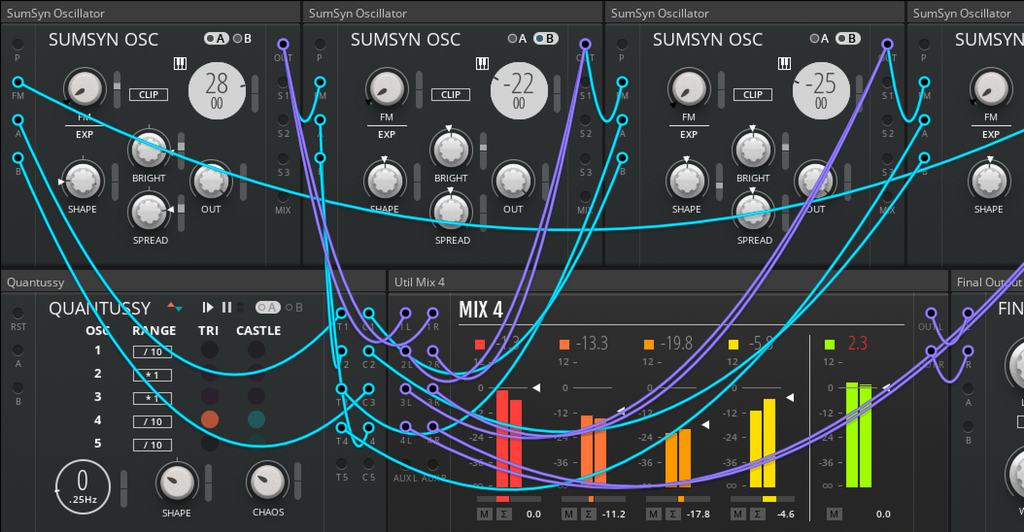
Task: Open CLIP mode selector on oscillator with pitch -22
Action: tap(451, 95)
